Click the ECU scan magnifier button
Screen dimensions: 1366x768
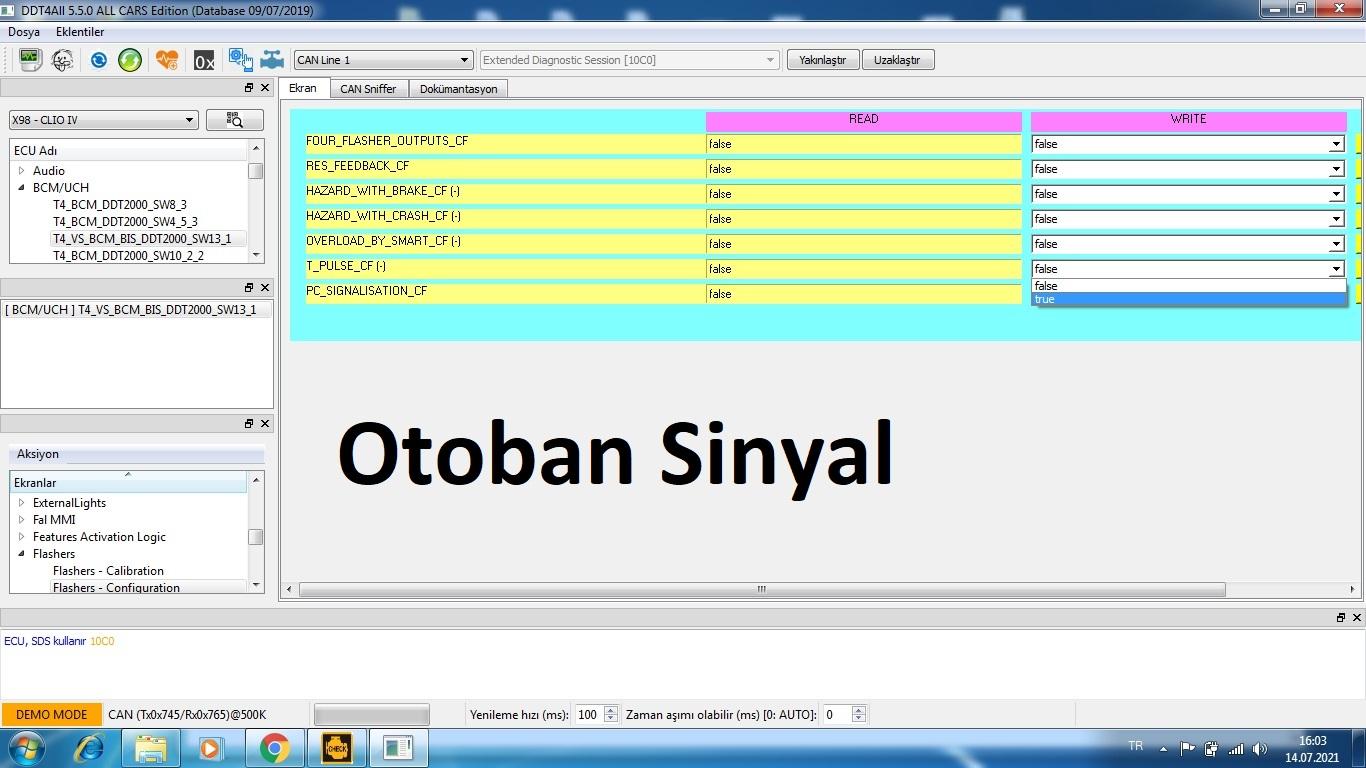click(235, 120)
